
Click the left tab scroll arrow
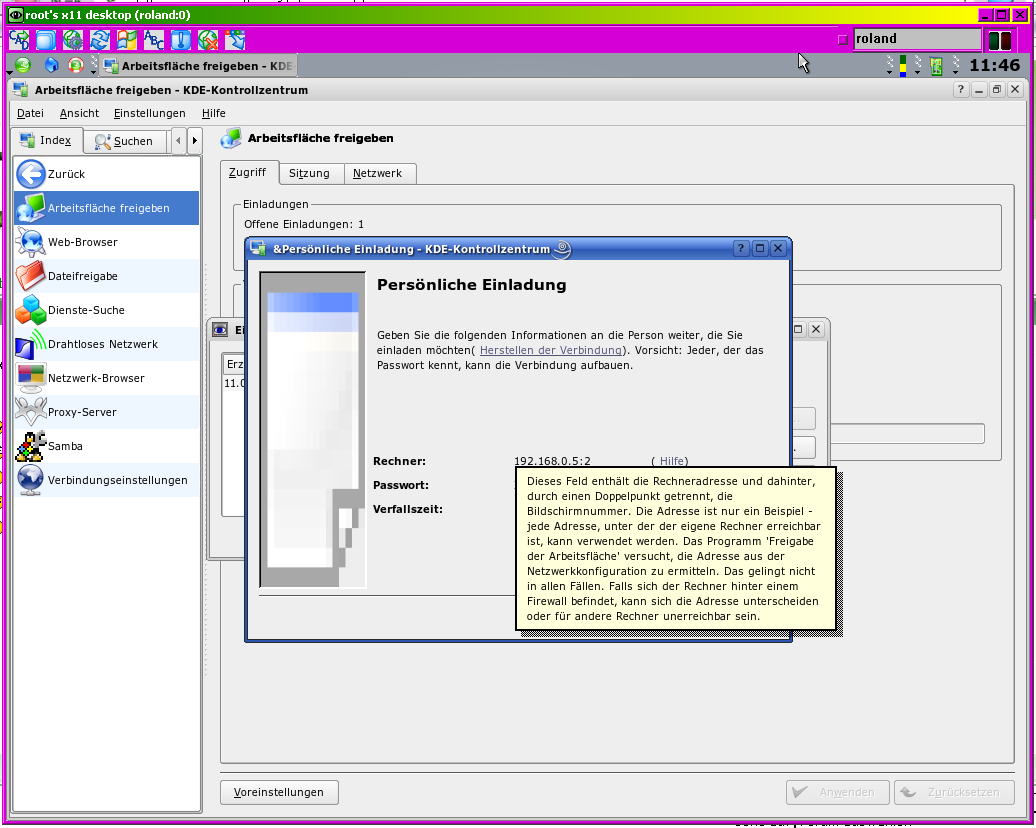[x=178, y=141]
